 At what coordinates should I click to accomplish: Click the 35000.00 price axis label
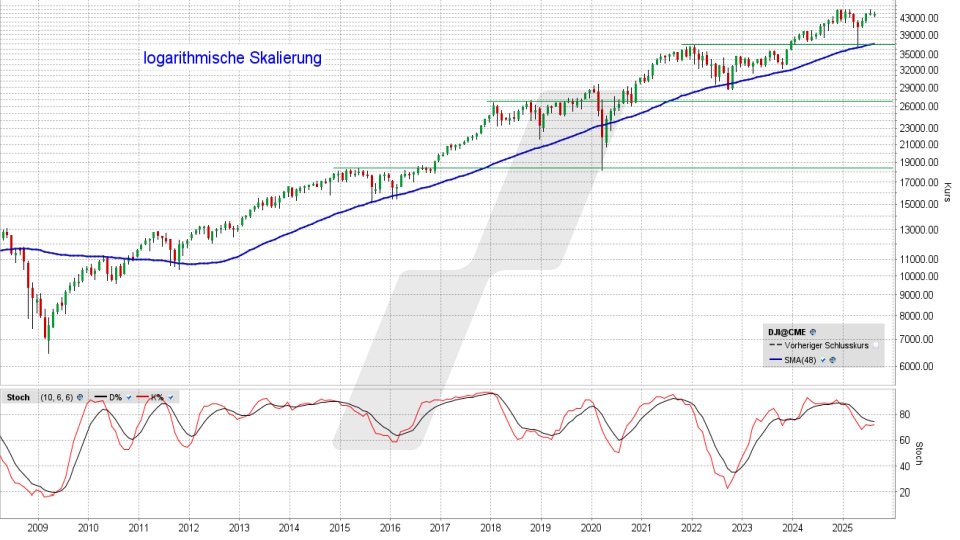pyautogui.click(x=919, y=54)
